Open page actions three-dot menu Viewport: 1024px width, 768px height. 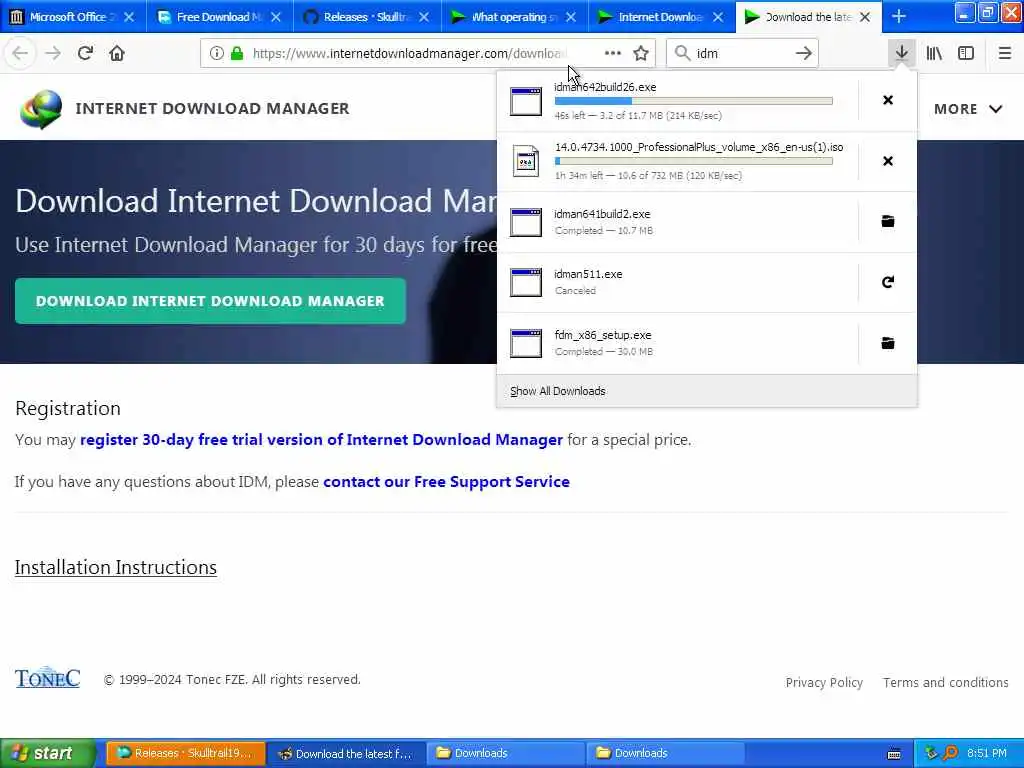click(613, 53)
